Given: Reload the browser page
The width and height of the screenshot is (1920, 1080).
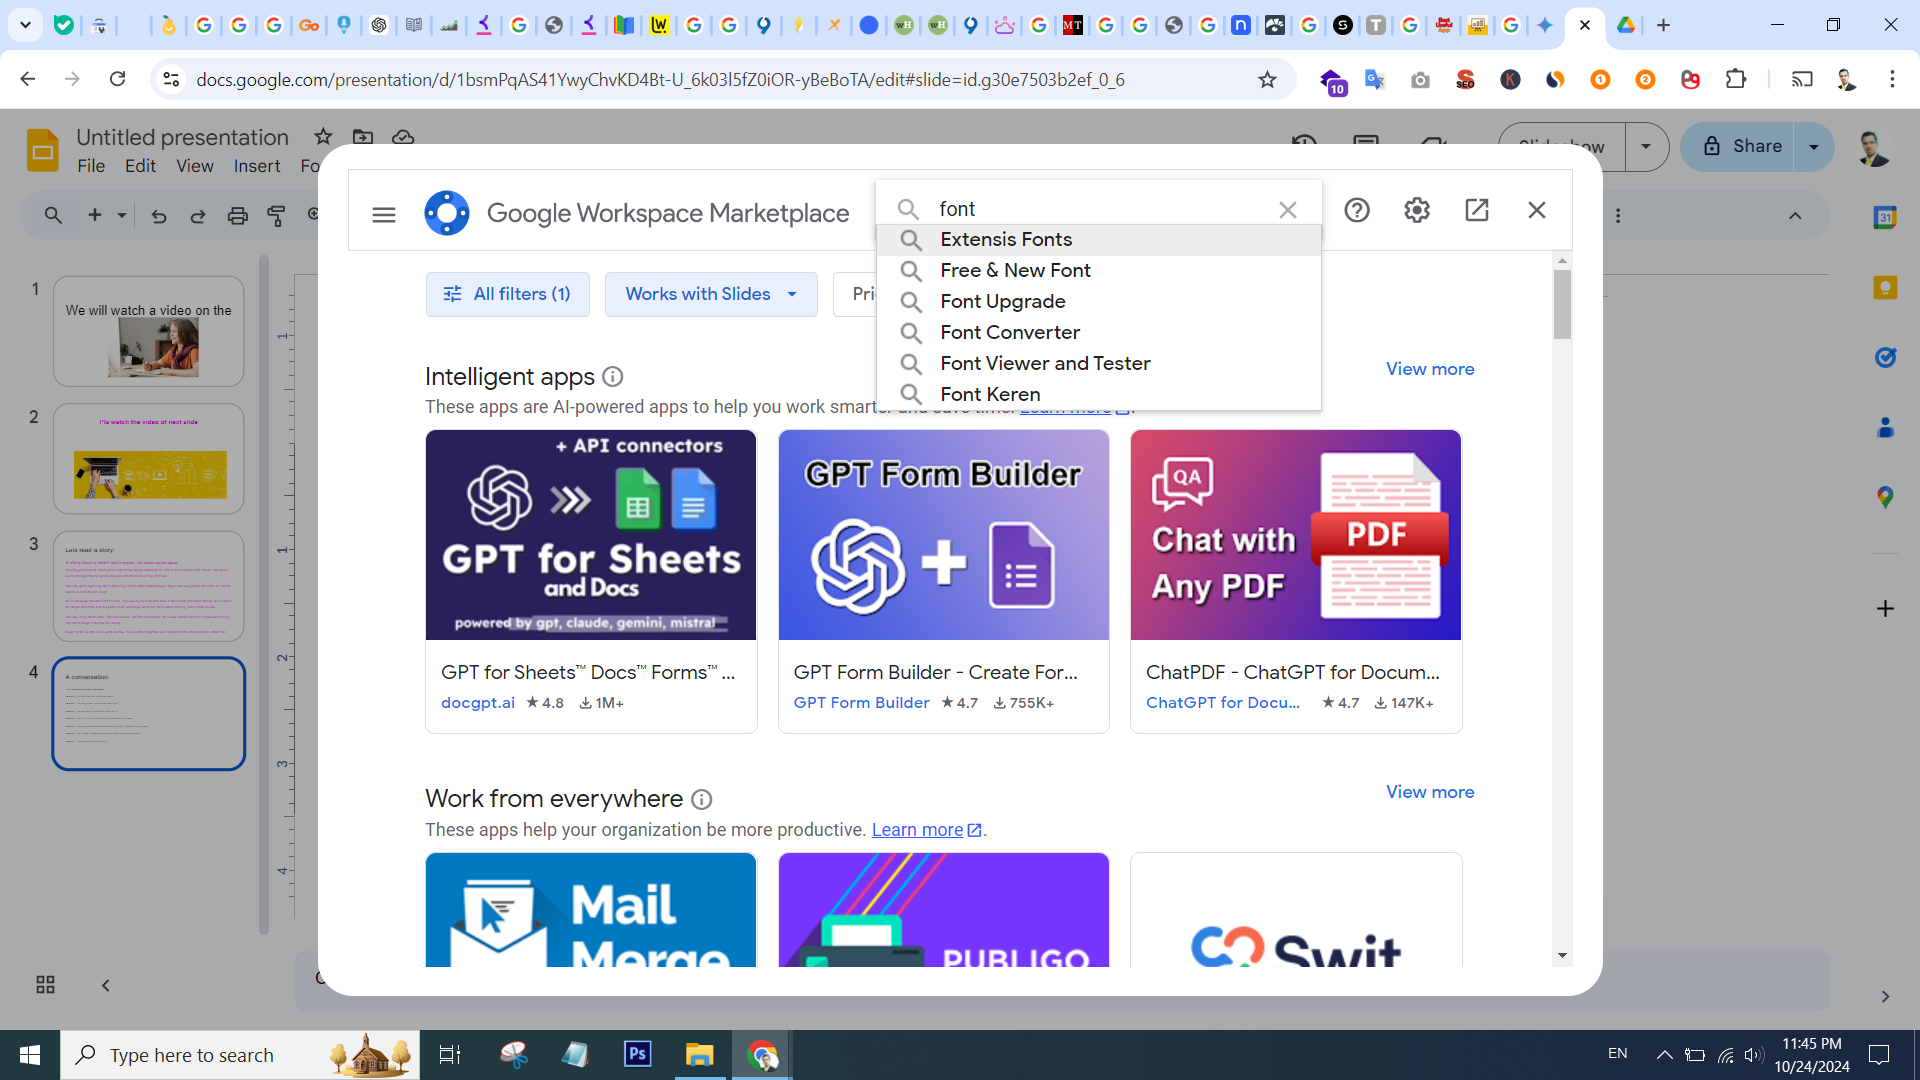Looking at the screenshot, I should 117,79.
